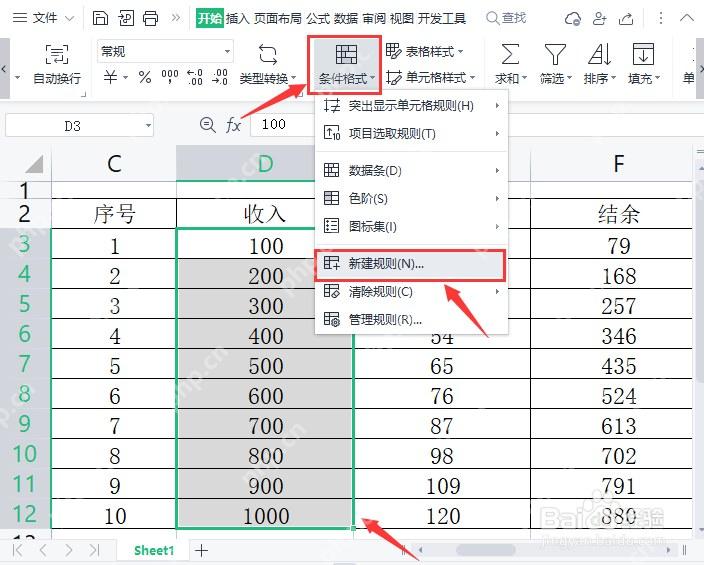The image size is (704, 565).
Task: Open the 审阅 tab
Action: click(374, 18)
